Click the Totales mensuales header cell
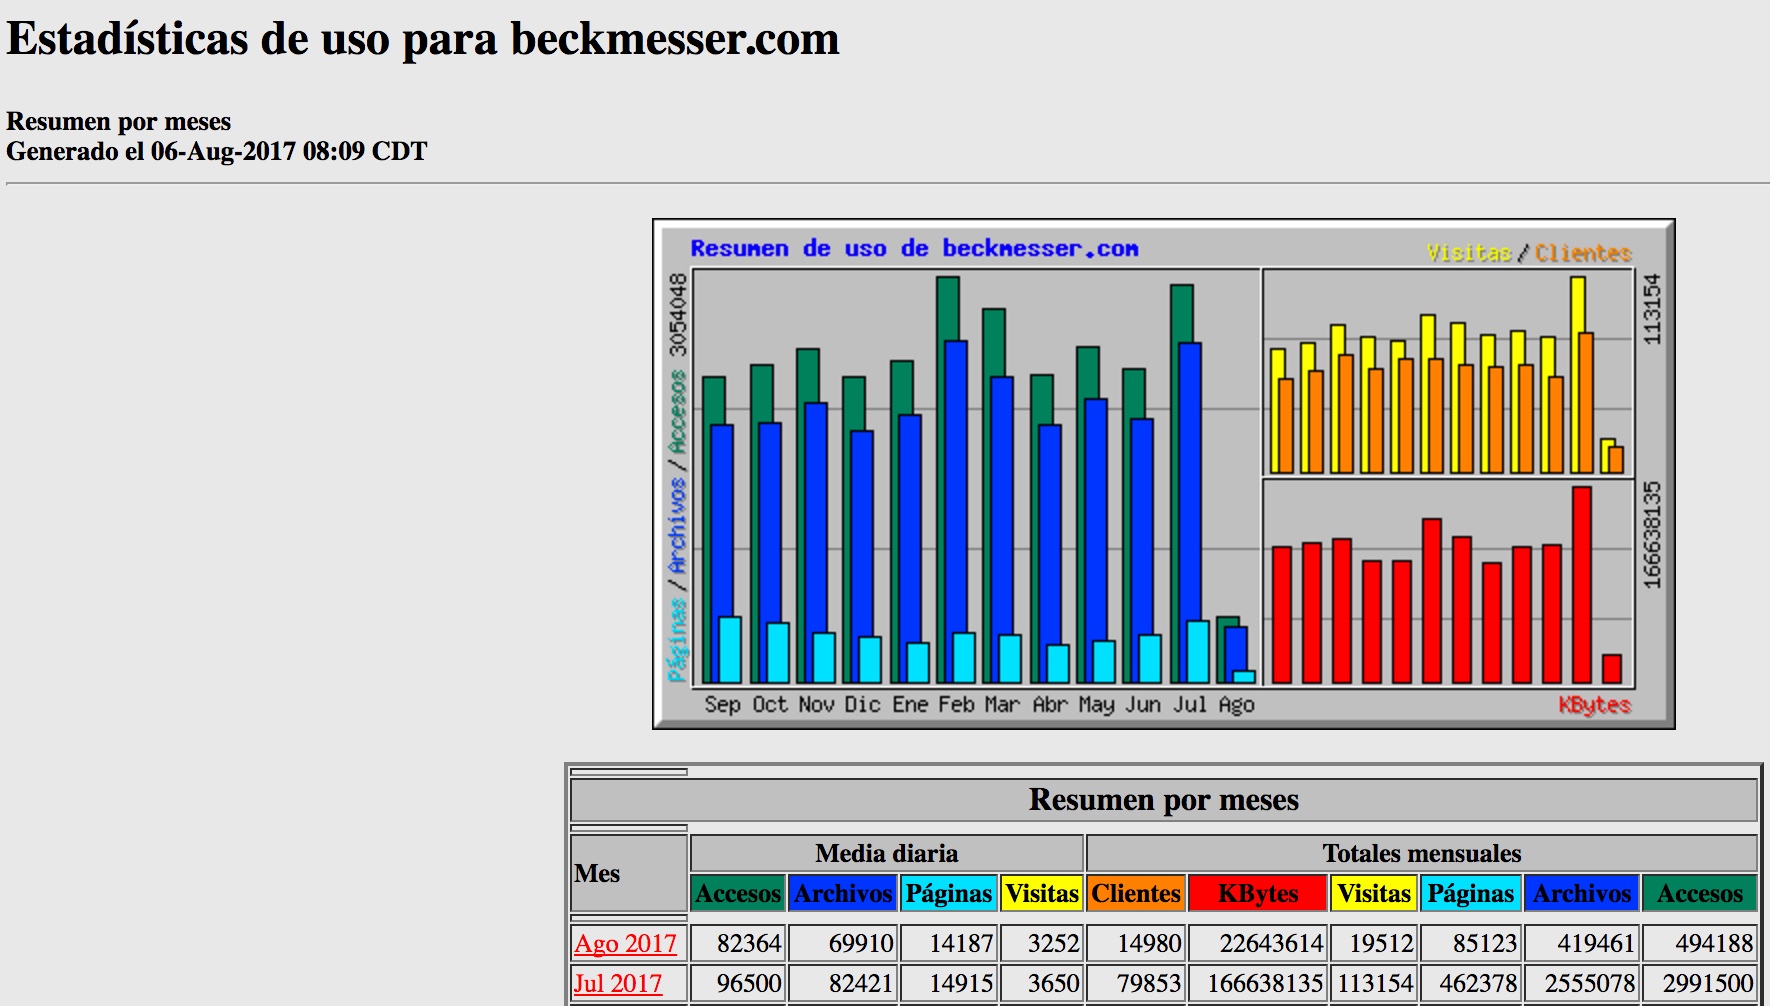 [x=1421, y=853]
